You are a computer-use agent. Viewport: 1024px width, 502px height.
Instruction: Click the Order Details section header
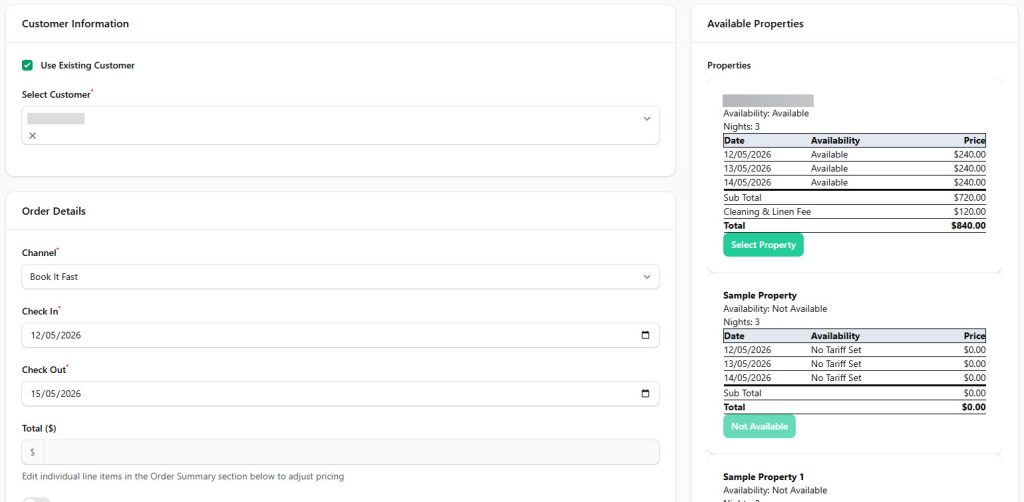click(x=54, y=212)
